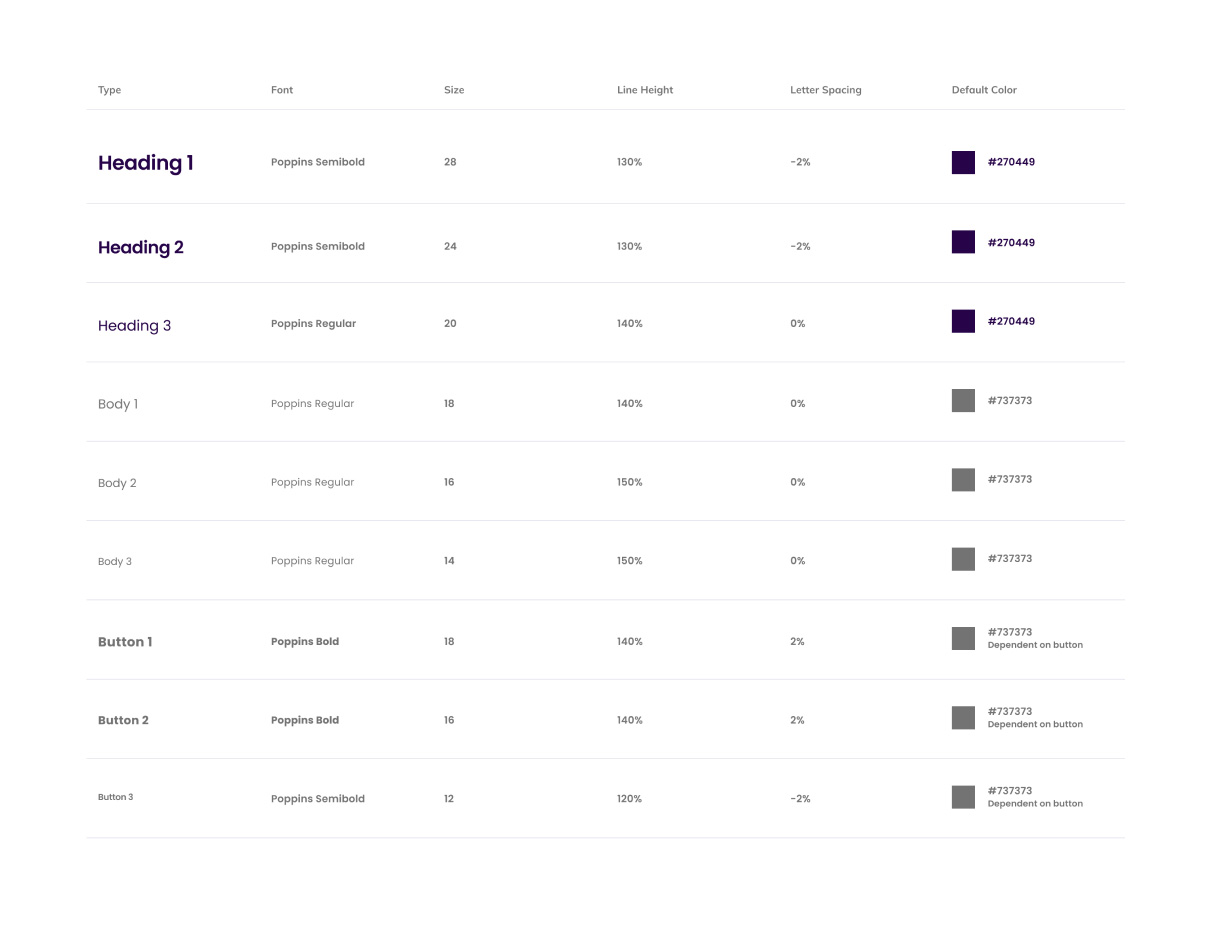Click the "Heading 2" type sample
Image resolution: width=1205 pixels, height=946 pixels.
141,247
